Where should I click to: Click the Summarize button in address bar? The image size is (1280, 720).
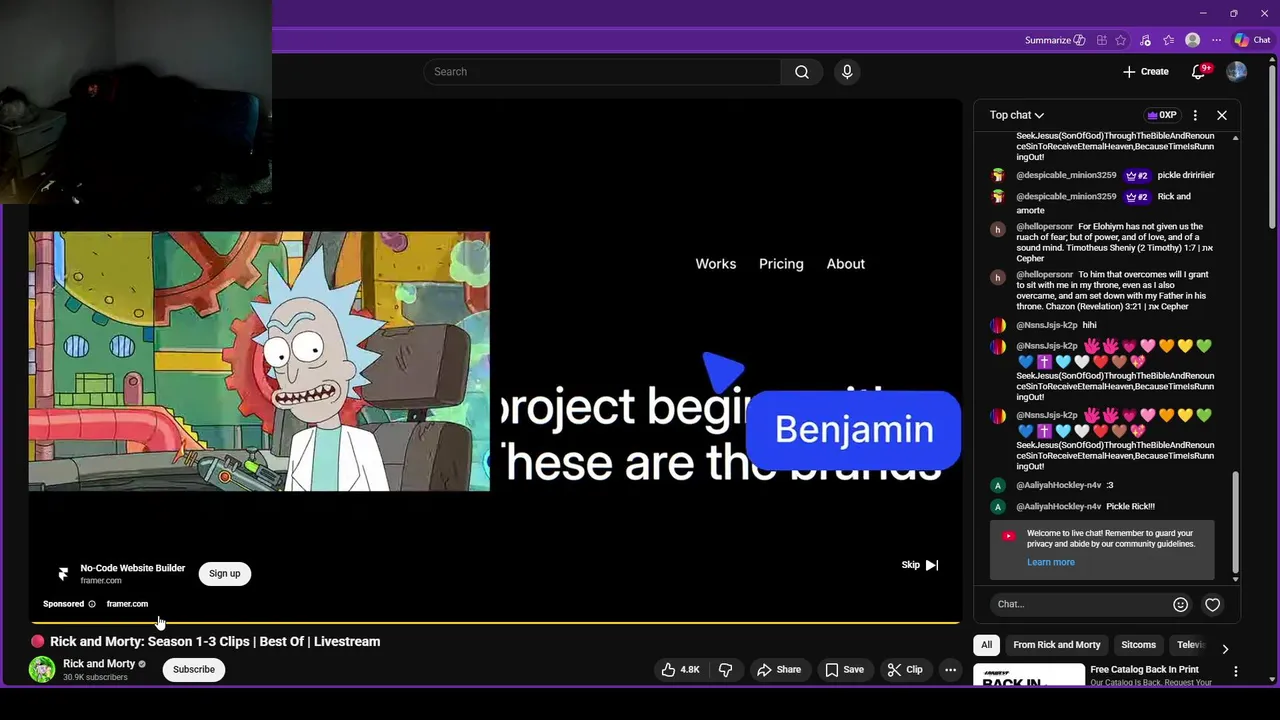point(1055,40)
